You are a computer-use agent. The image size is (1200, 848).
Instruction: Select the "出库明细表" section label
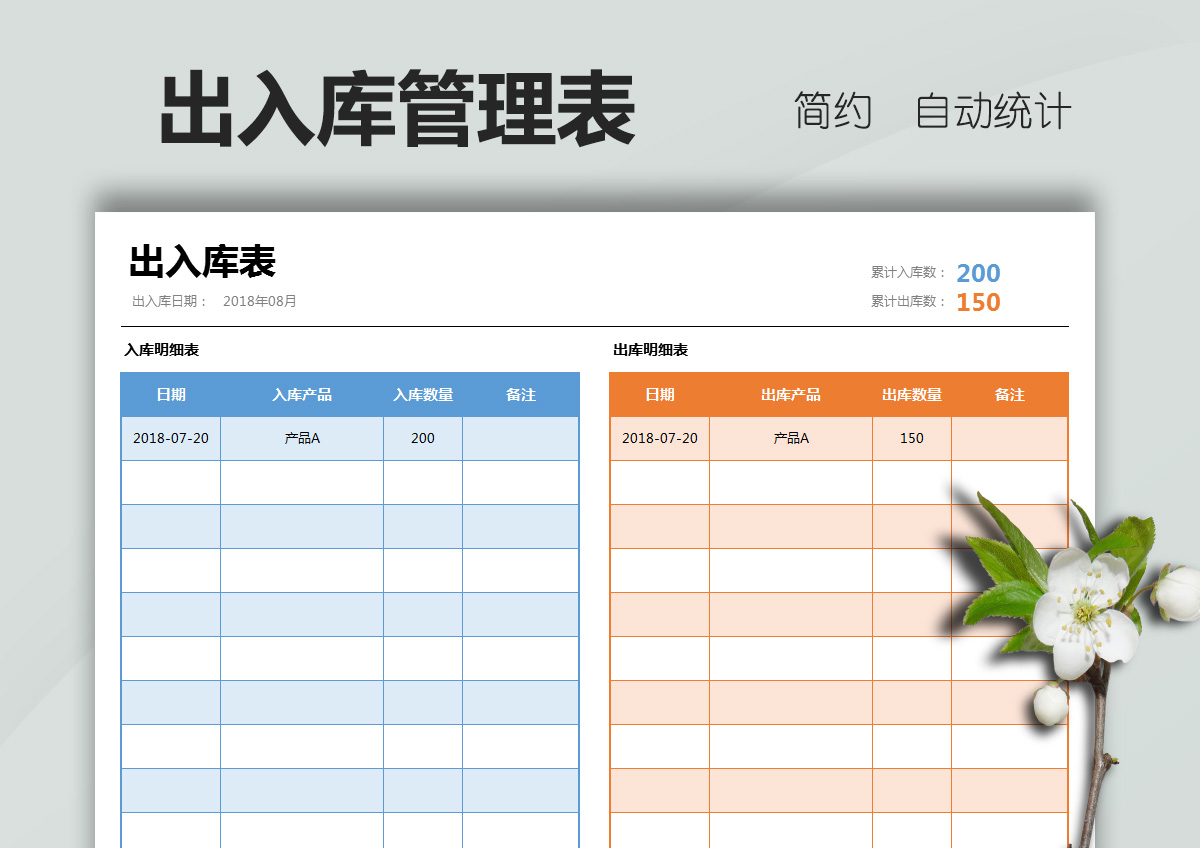pos(650,350)
